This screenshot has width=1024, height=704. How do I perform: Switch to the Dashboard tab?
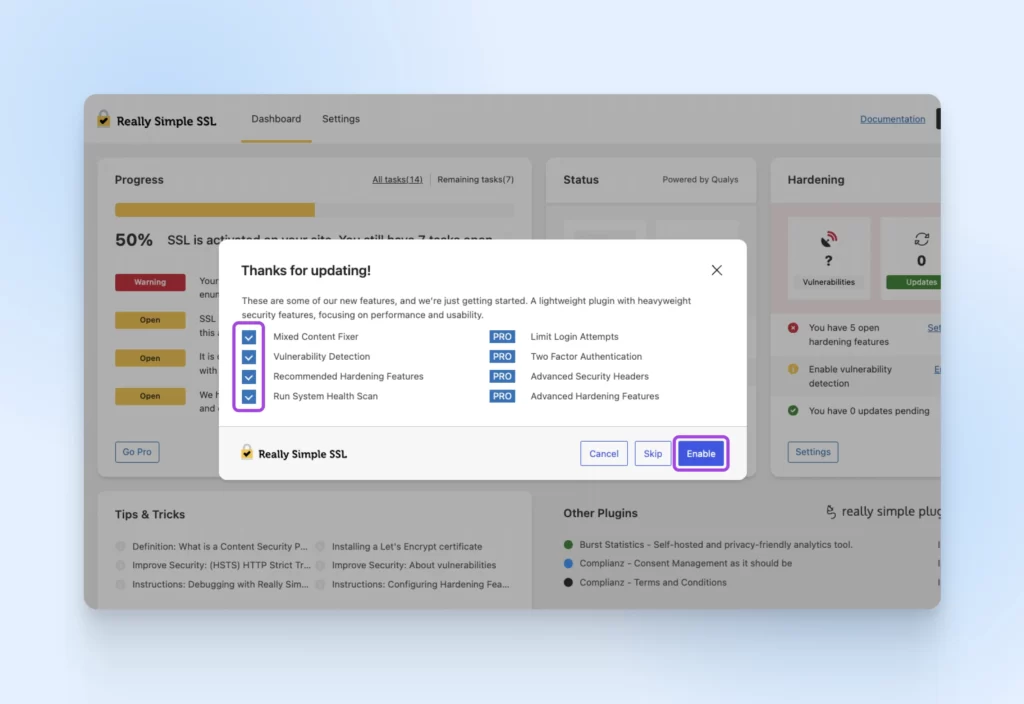(x=276, y=119)
